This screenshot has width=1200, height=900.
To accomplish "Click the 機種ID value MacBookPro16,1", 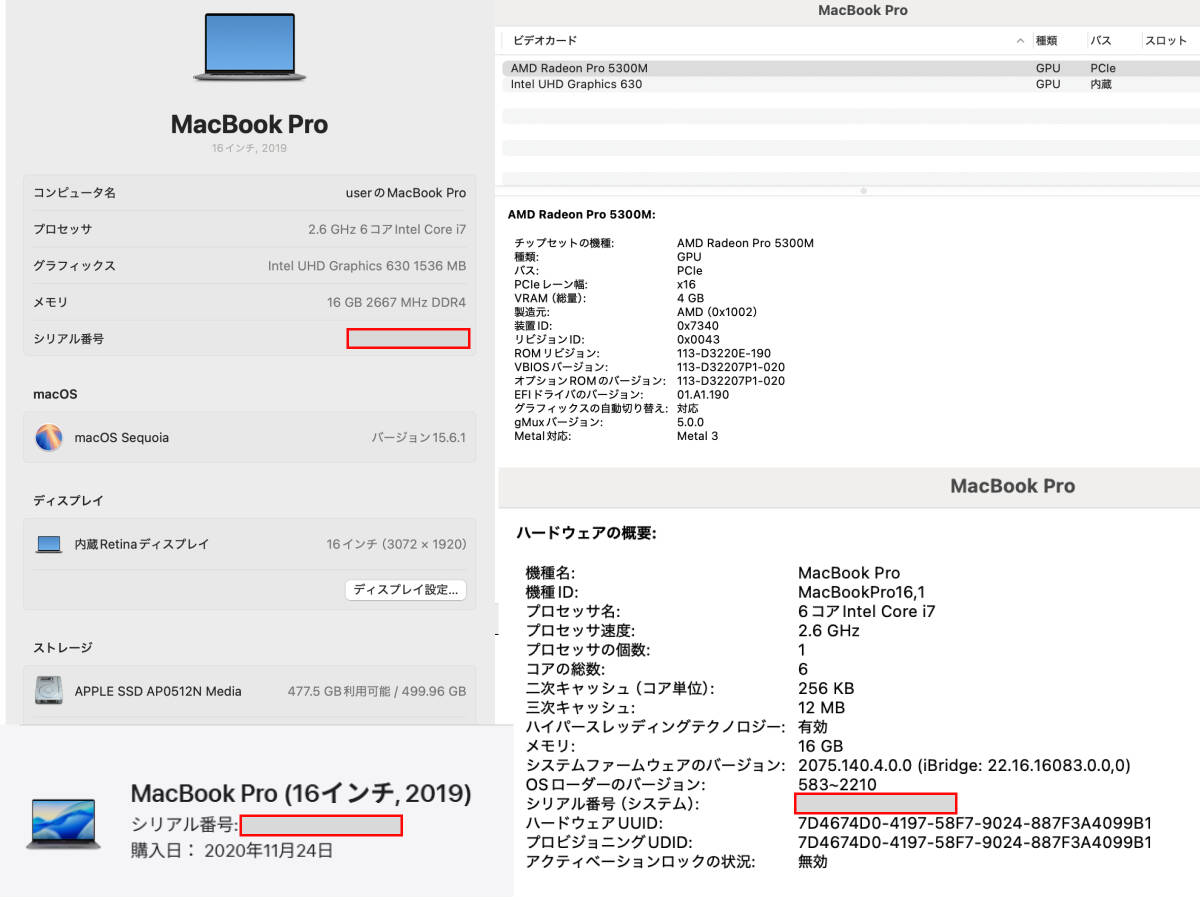I will pos(861,592).
